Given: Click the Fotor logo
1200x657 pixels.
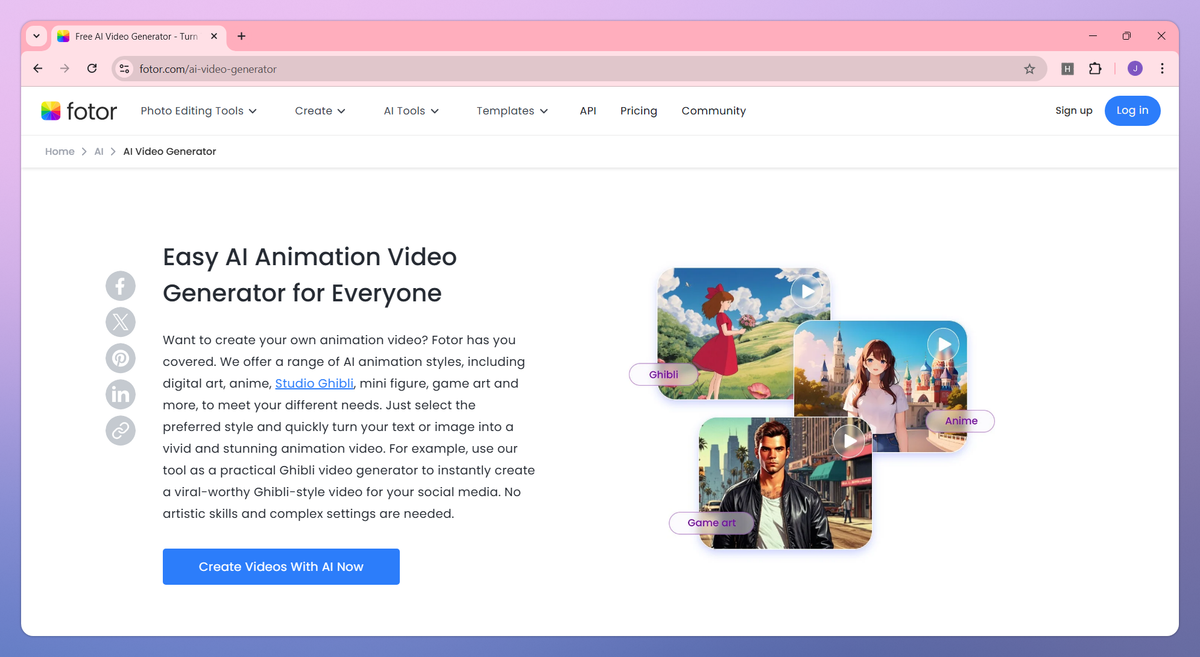Looking at the screenshot, I should pos(79,111).
